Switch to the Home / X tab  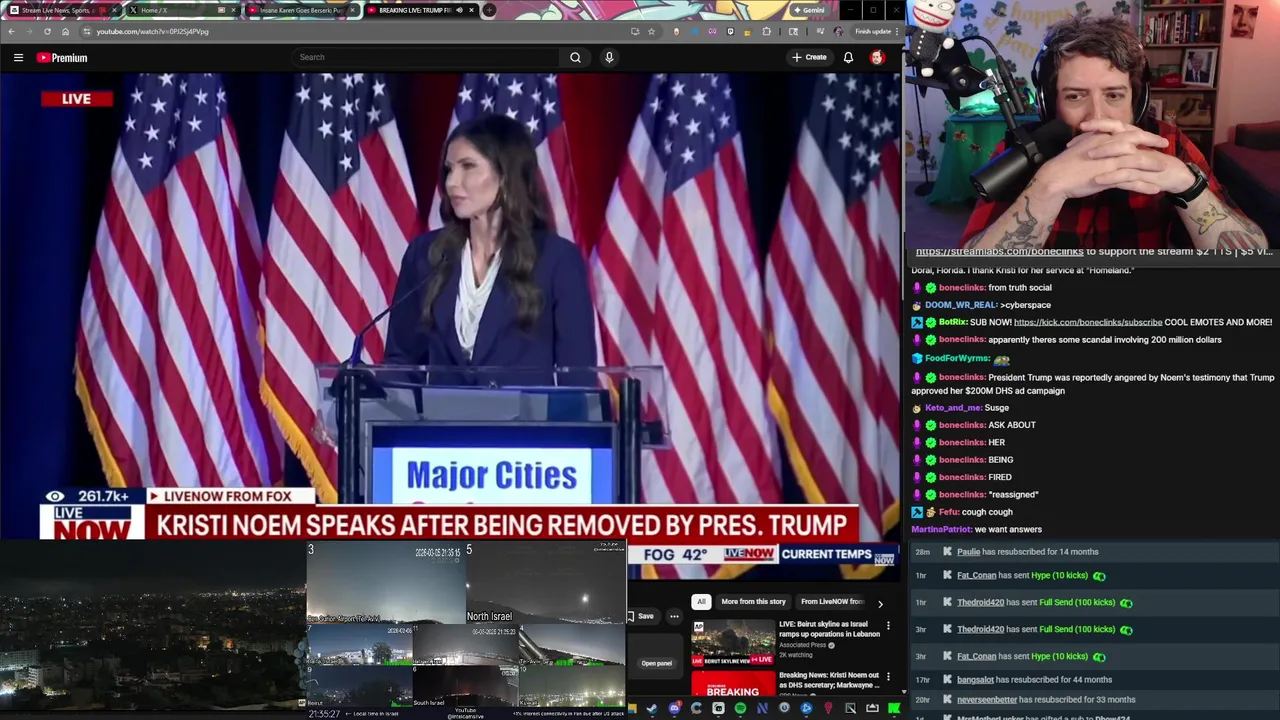tap(180, 10)
